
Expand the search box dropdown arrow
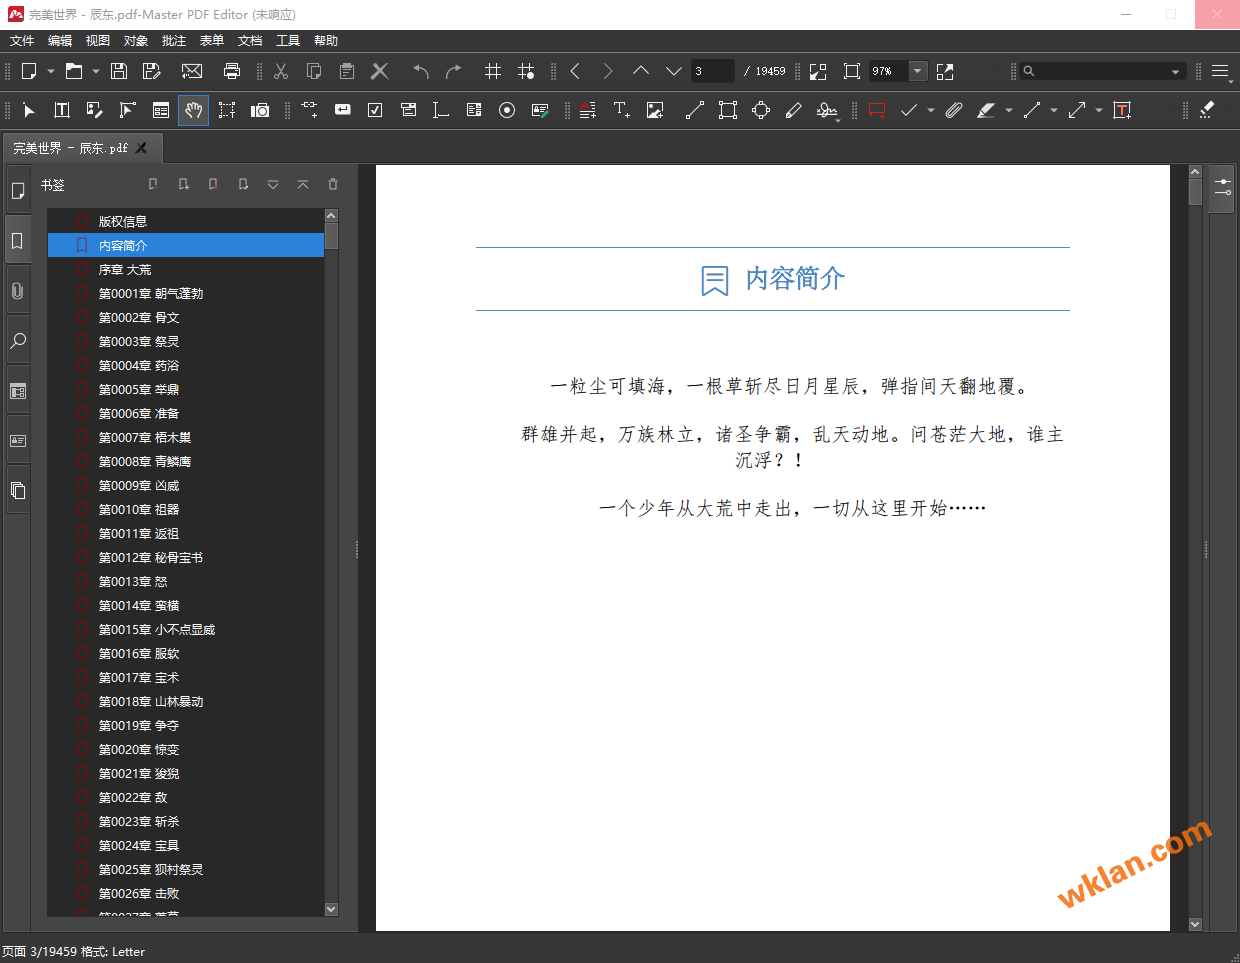(x=1175, y=71)
